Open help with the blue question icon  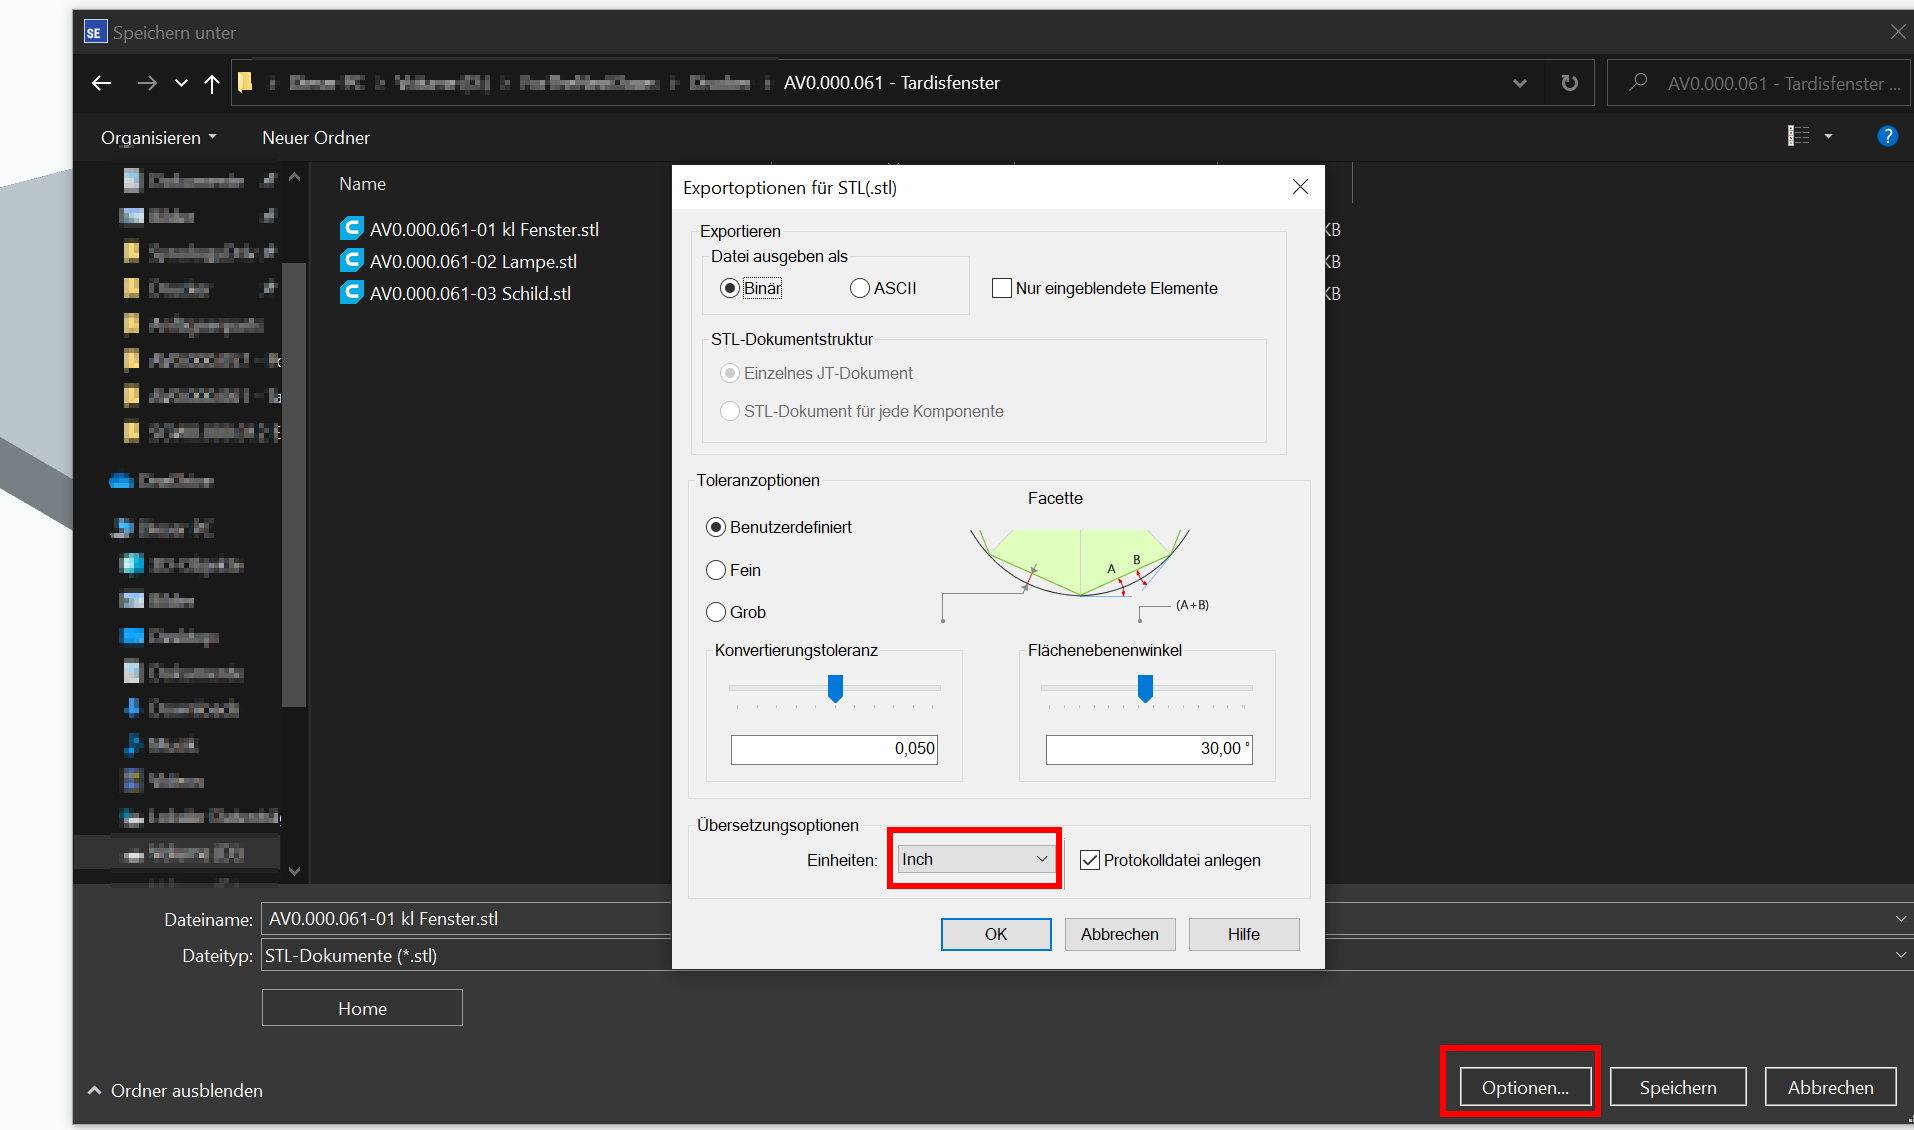(1887, 136)
